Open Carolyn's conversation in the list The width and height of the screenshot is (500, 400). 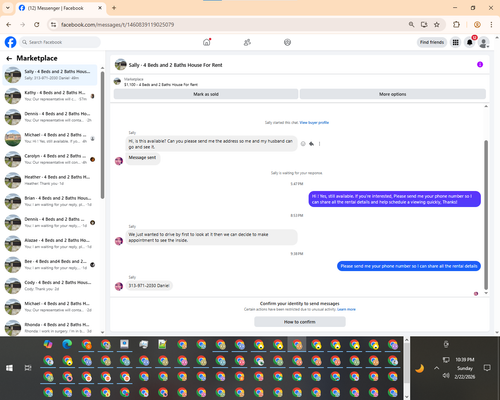(50, 159)
